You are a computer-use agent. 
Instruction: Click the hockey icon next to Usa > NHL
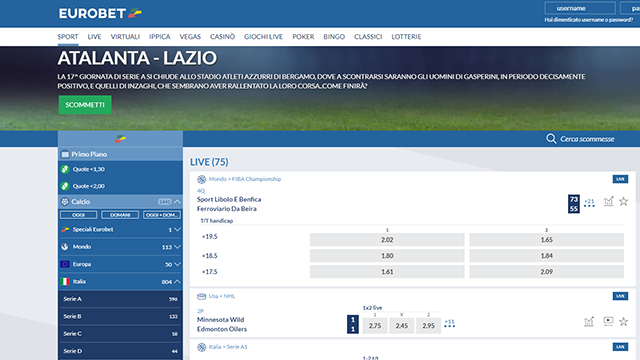(202, 296)
